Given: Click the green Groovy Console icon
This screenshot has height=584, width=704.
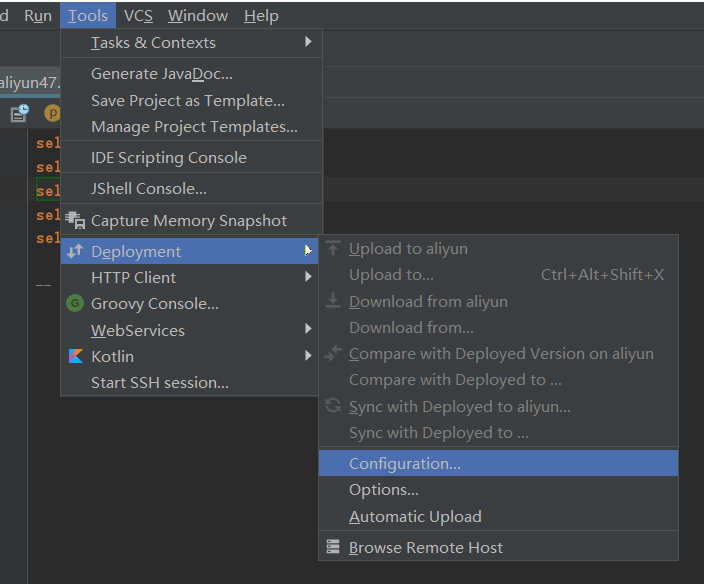Looking at the screenshot, I should pyautogui.click(x=75, y=304).
